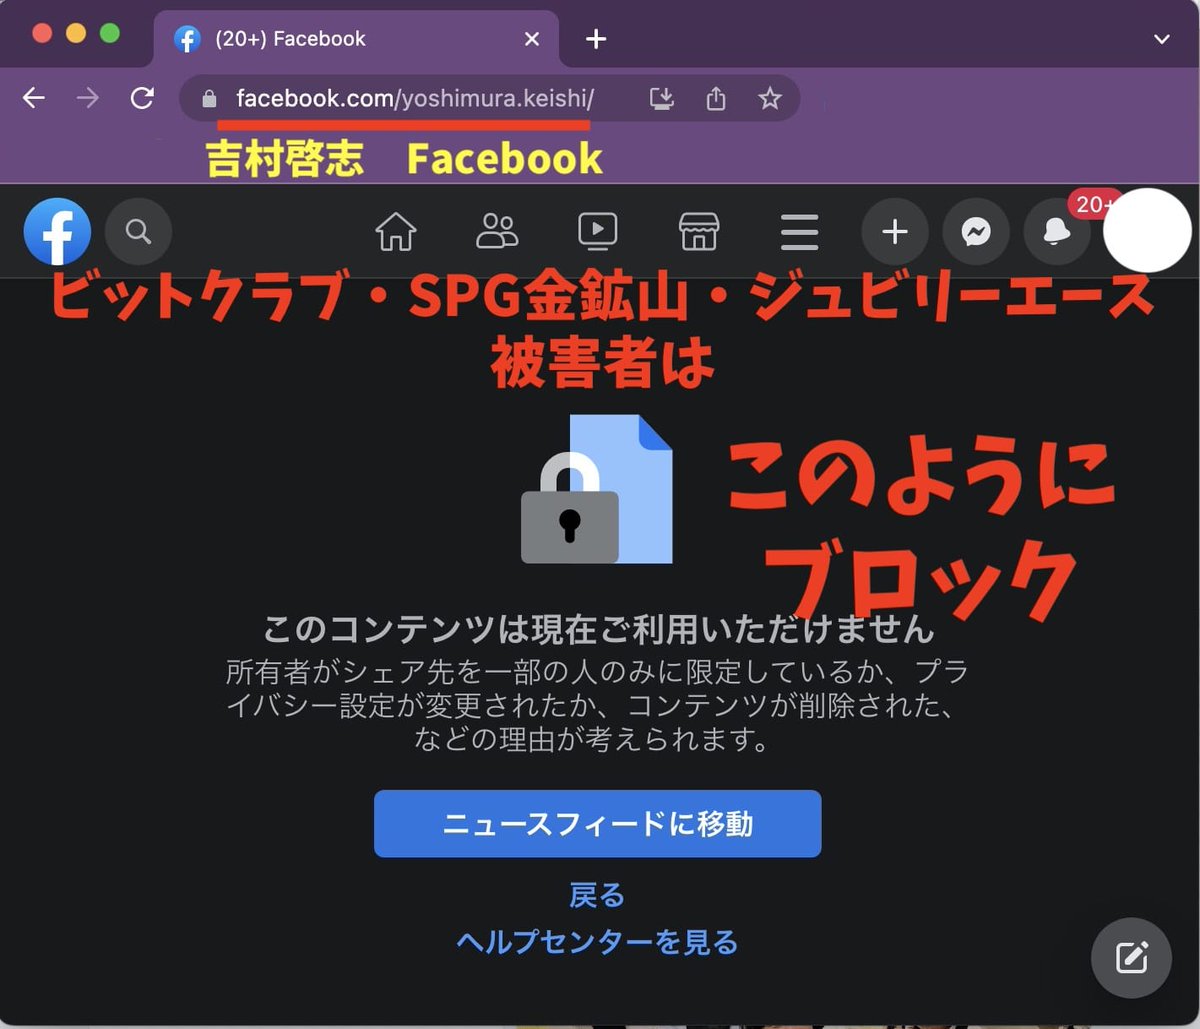Open the Facebook home logo
The height and width of the screenshot is (1029, 1200).
57,231
